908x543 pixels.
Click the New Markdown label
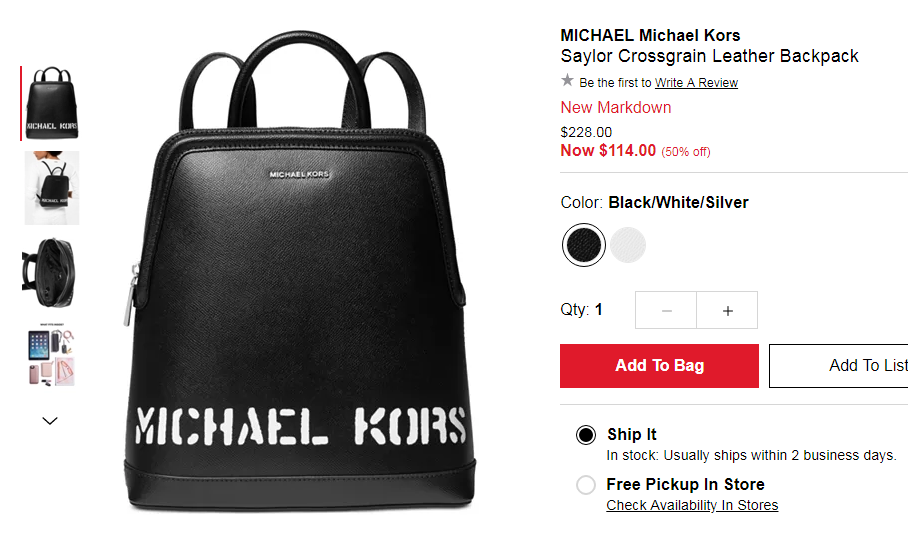point(616,108)
